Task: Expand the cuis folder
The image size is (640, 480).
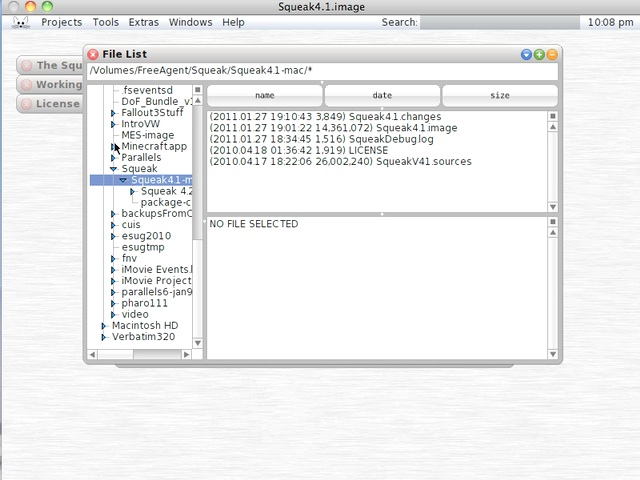Action: [x=113, y=225]
